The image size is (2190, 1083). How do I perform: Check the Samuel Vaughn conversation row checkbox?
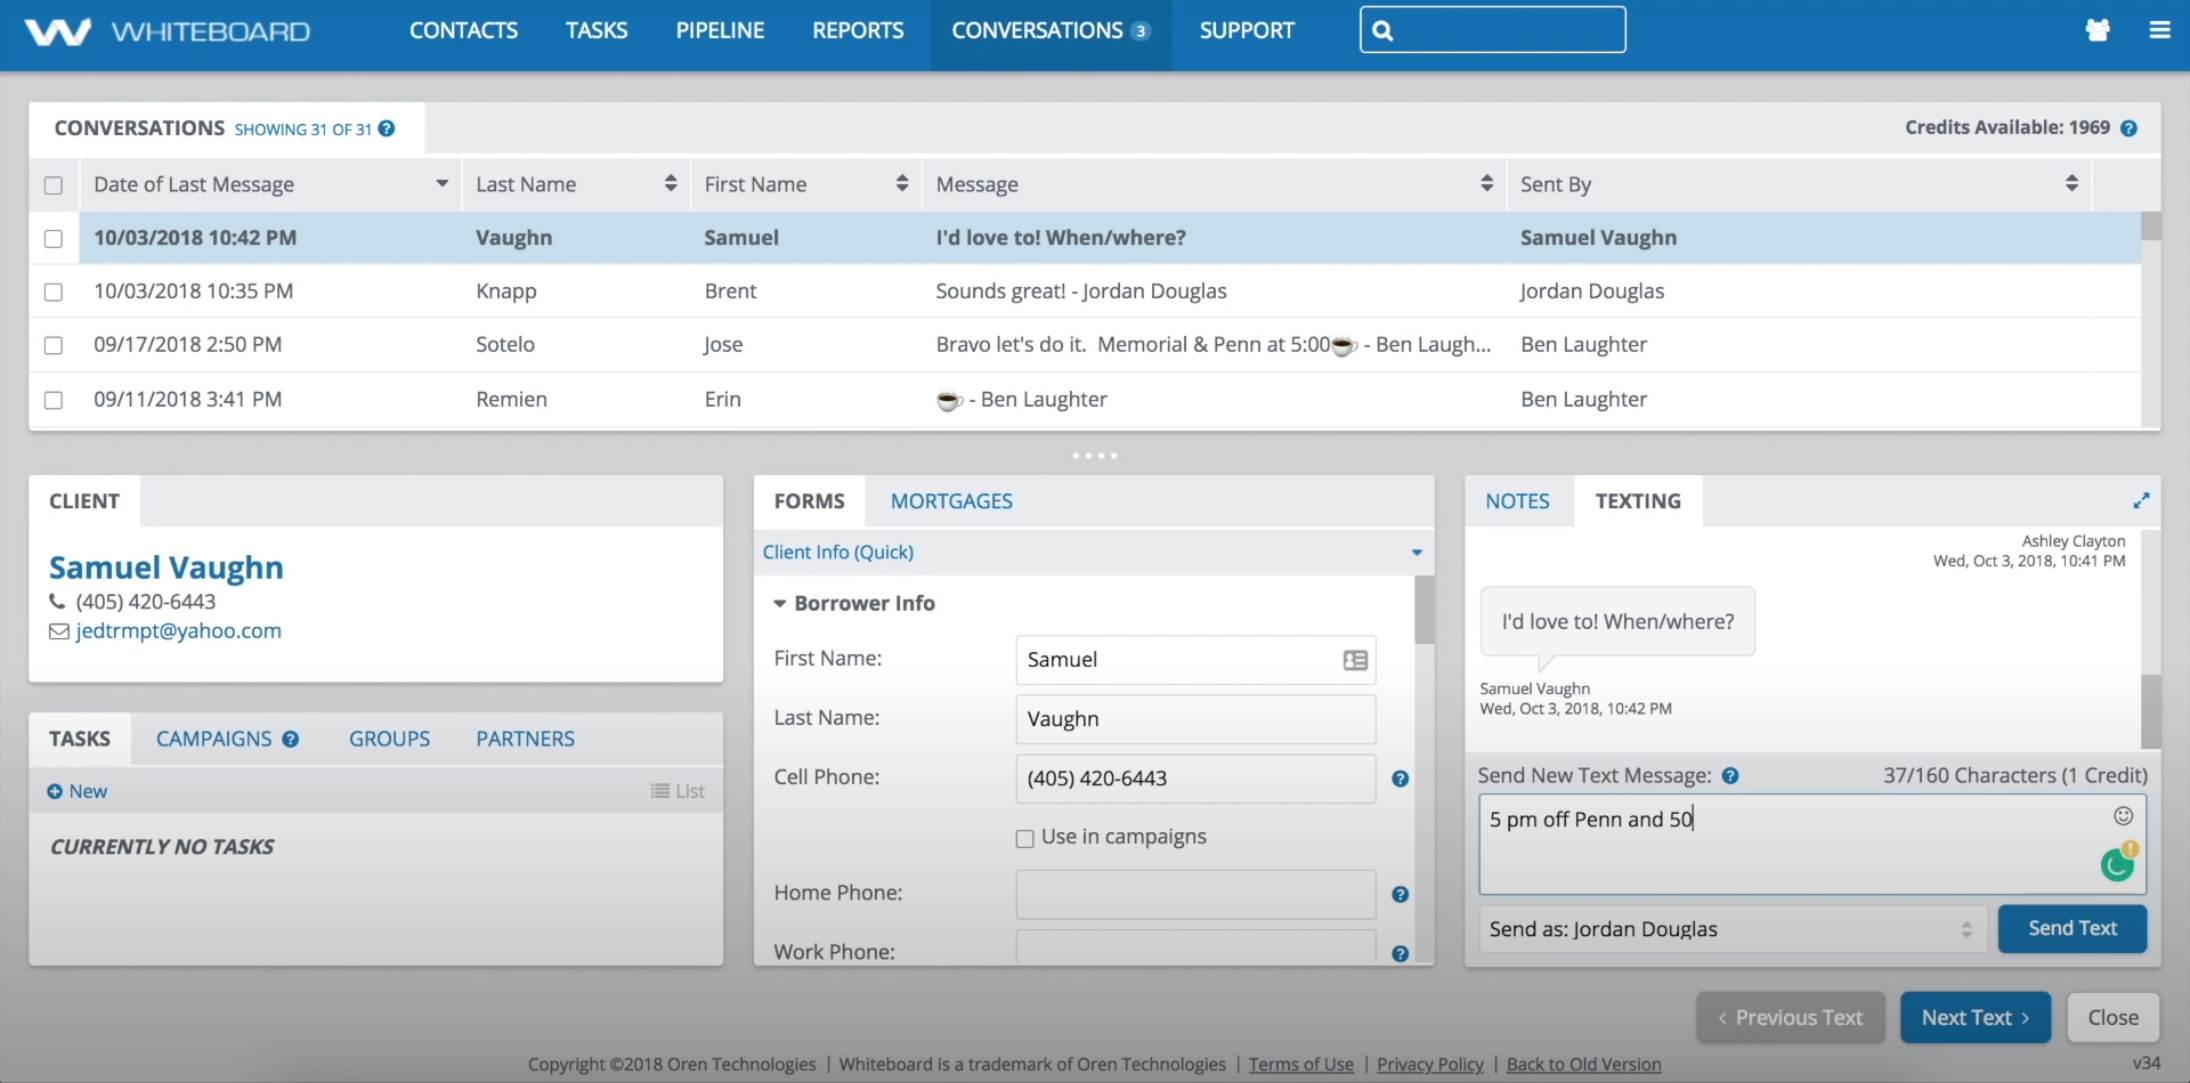tap(53, 239)
